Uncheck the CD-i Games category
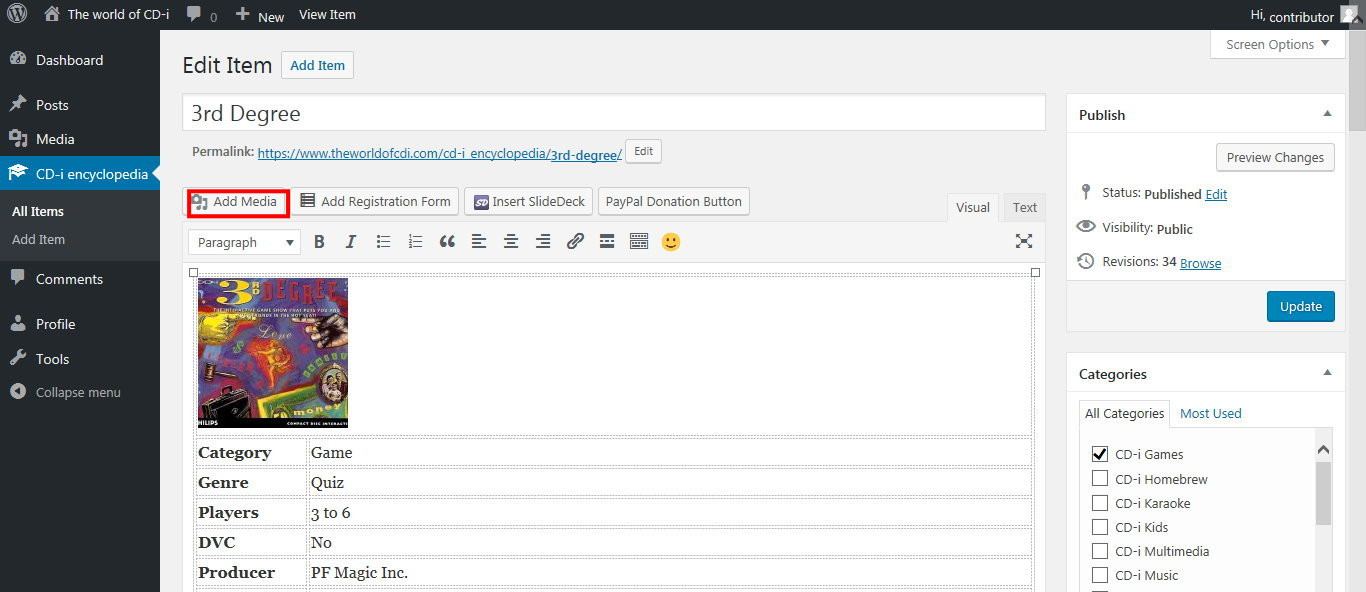The image size is (1366, 592). click(x=1100, y=454)
